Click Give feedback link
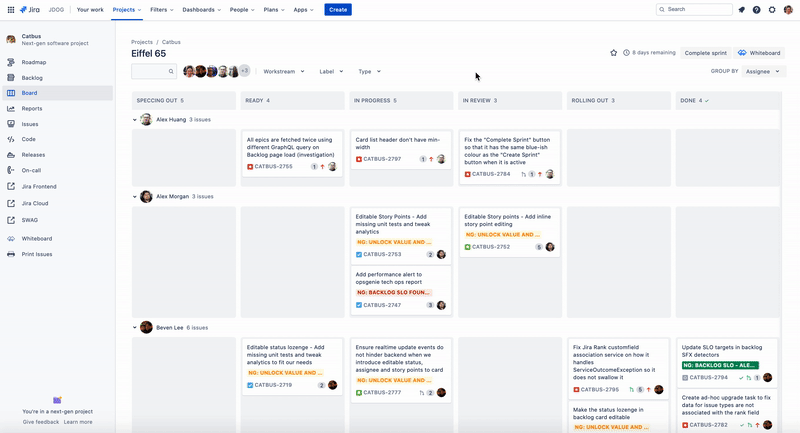This screenshot has width=800, height=433. (x=41, y=422)
